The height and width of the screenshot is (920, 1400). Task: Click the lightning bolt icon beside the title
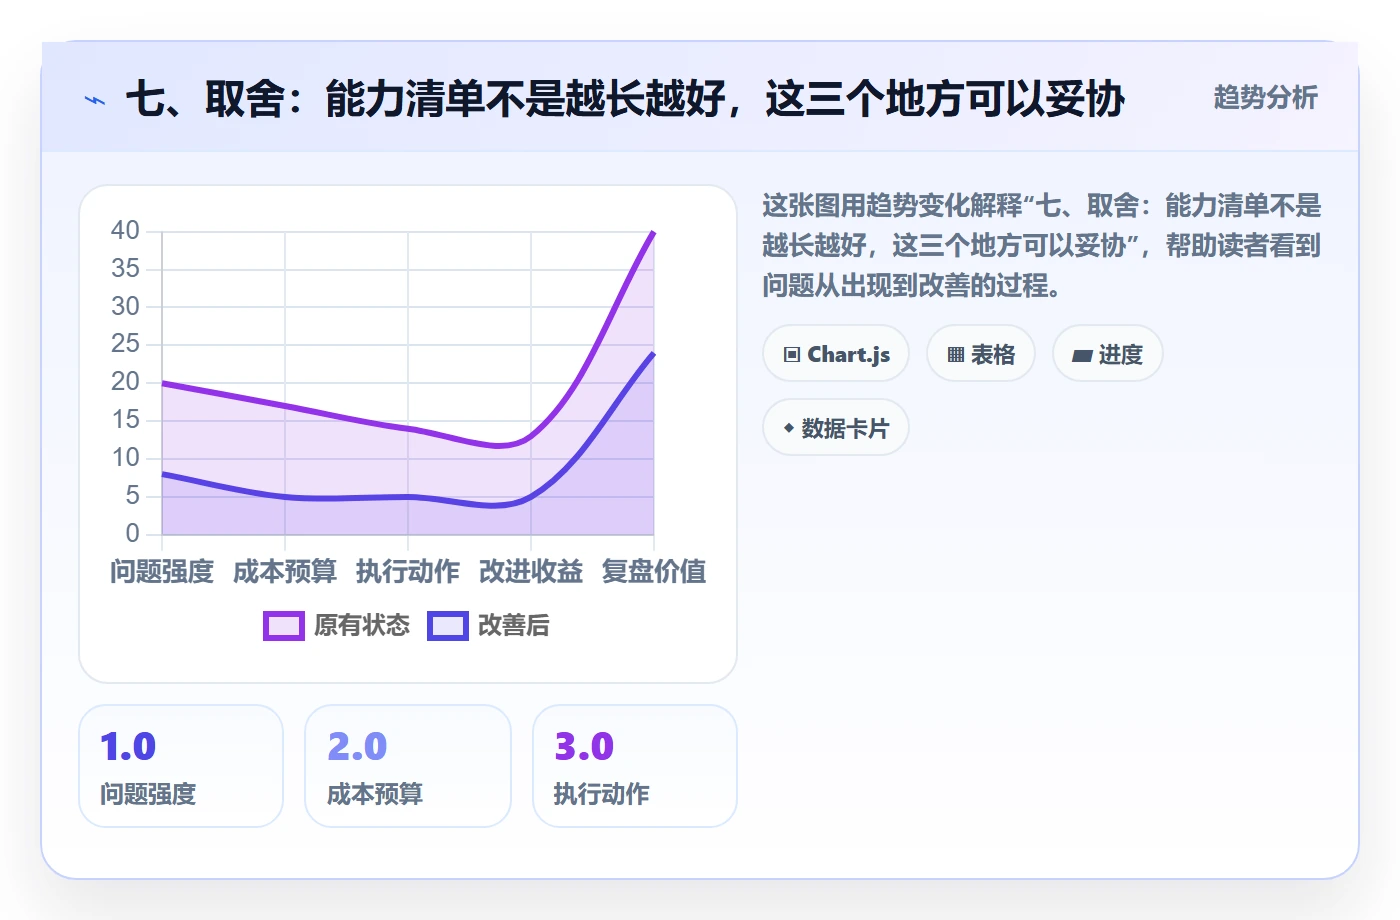pyautogui.click(x=95, y=100)
